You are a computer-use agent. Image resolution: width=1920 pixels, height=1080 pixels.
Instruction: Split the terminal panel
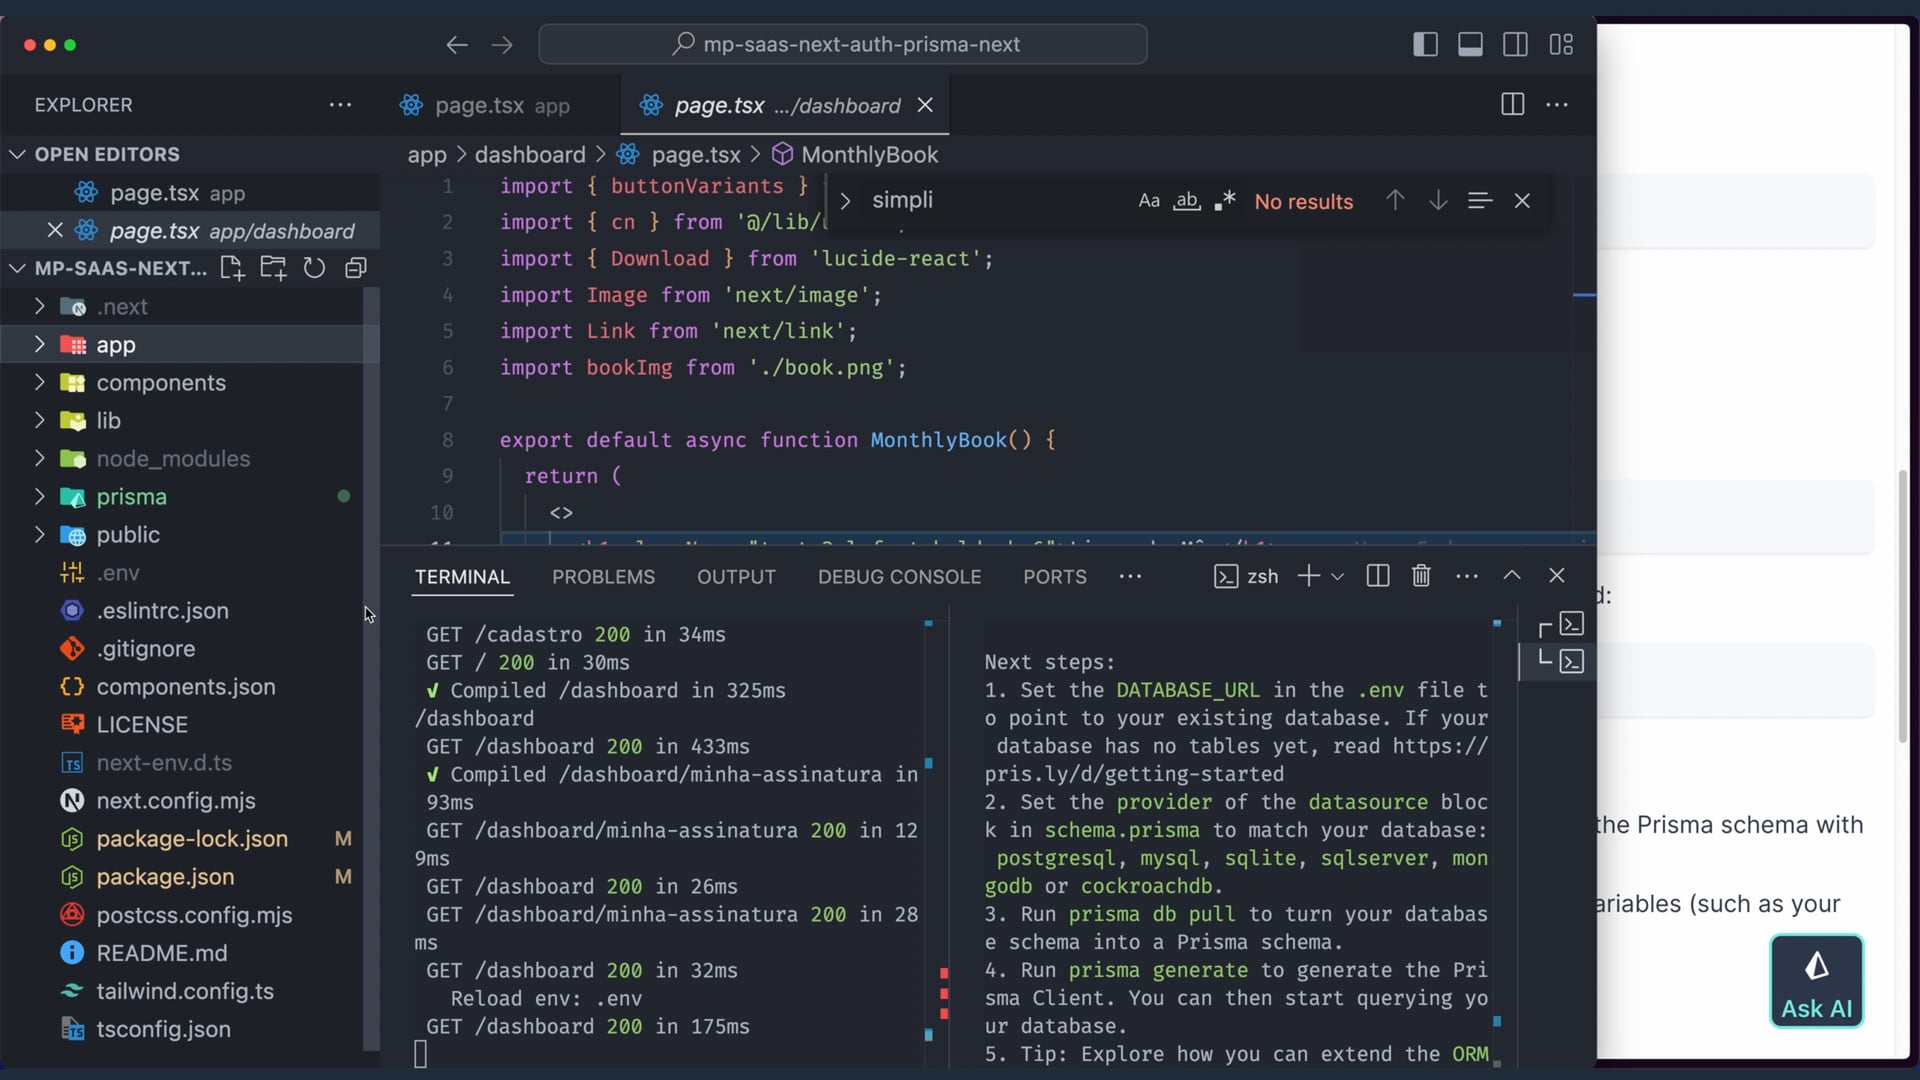tap(1377, 576)
